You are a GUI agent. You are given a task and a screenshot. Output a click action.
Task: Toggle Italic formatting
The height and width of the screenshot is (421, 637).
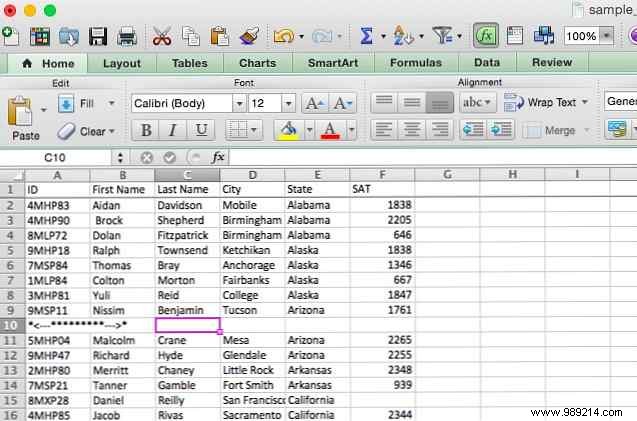pos(173,130)
